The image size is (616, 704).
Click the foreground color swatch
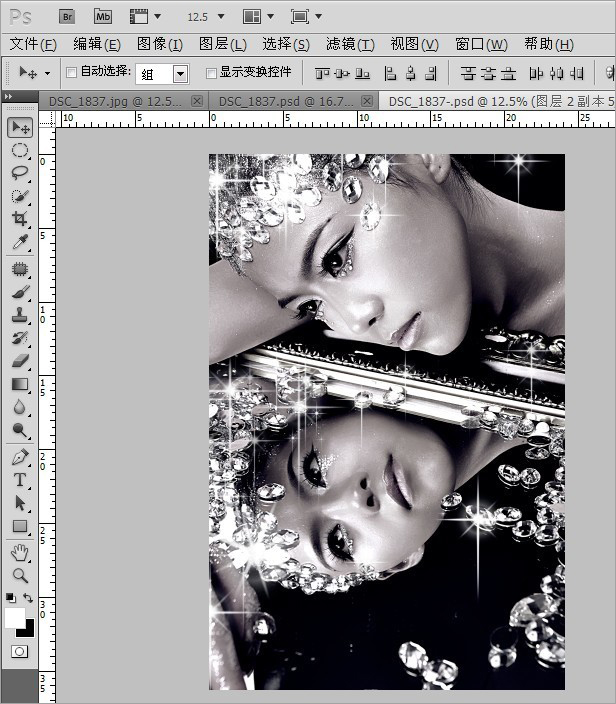point(14,617)
